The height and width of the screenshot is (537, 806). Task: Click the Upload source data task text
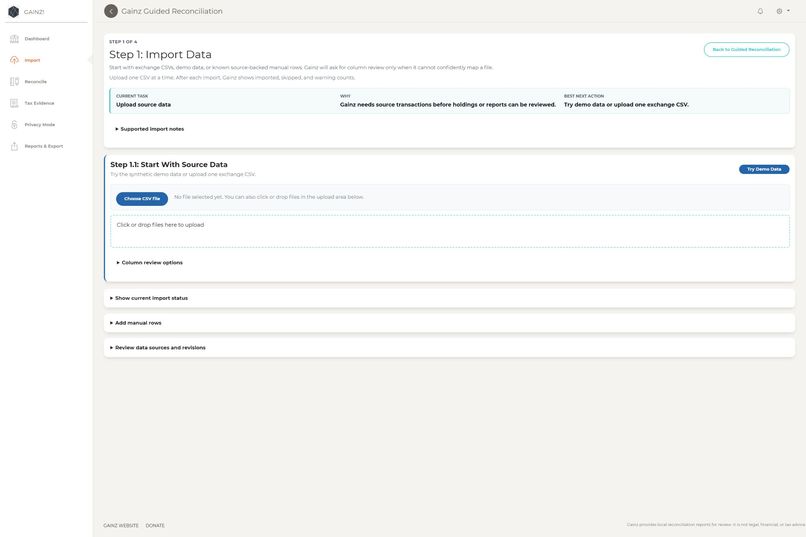click(x=143, y=105)
